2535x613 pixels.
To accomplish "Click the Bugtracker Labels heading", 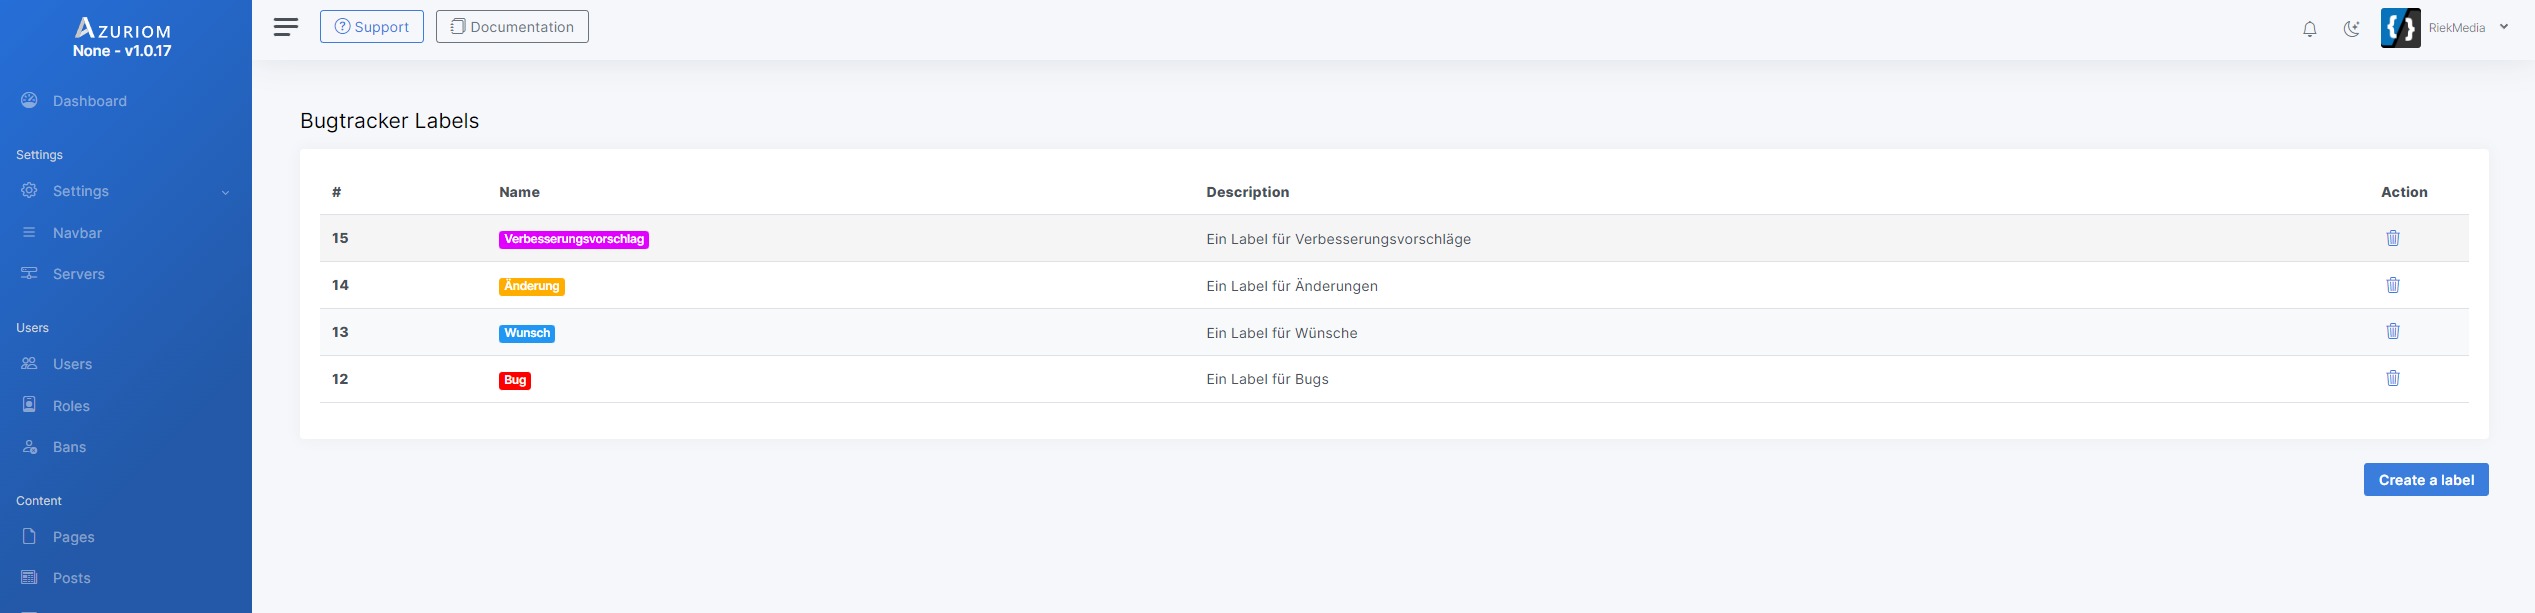I will tap(390, 121).
